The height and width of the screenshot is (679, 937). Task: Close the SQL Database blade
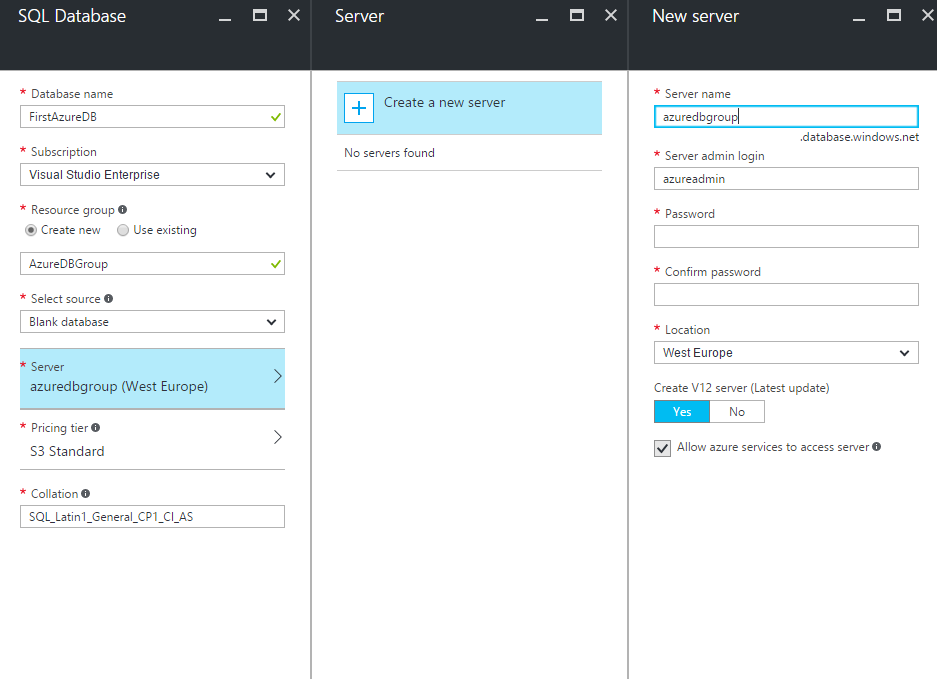(x=294, y=16)
